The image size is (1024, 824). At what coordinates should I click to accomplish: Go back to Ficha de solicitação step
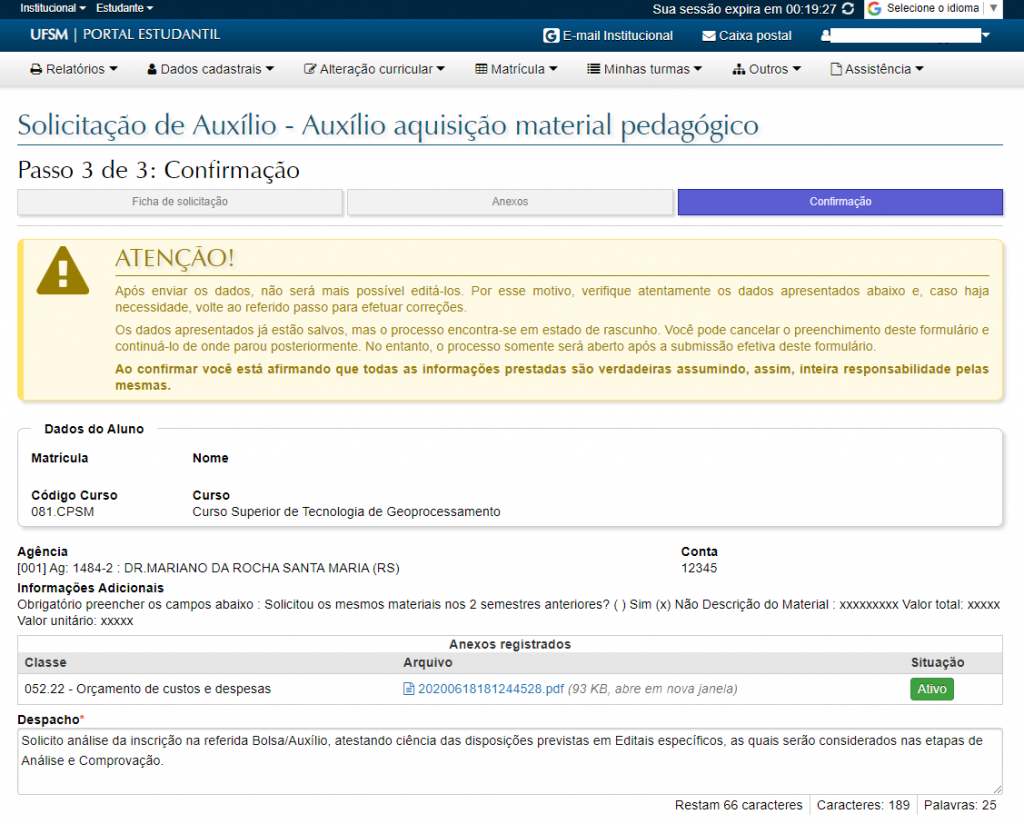[x=180, y=202]
